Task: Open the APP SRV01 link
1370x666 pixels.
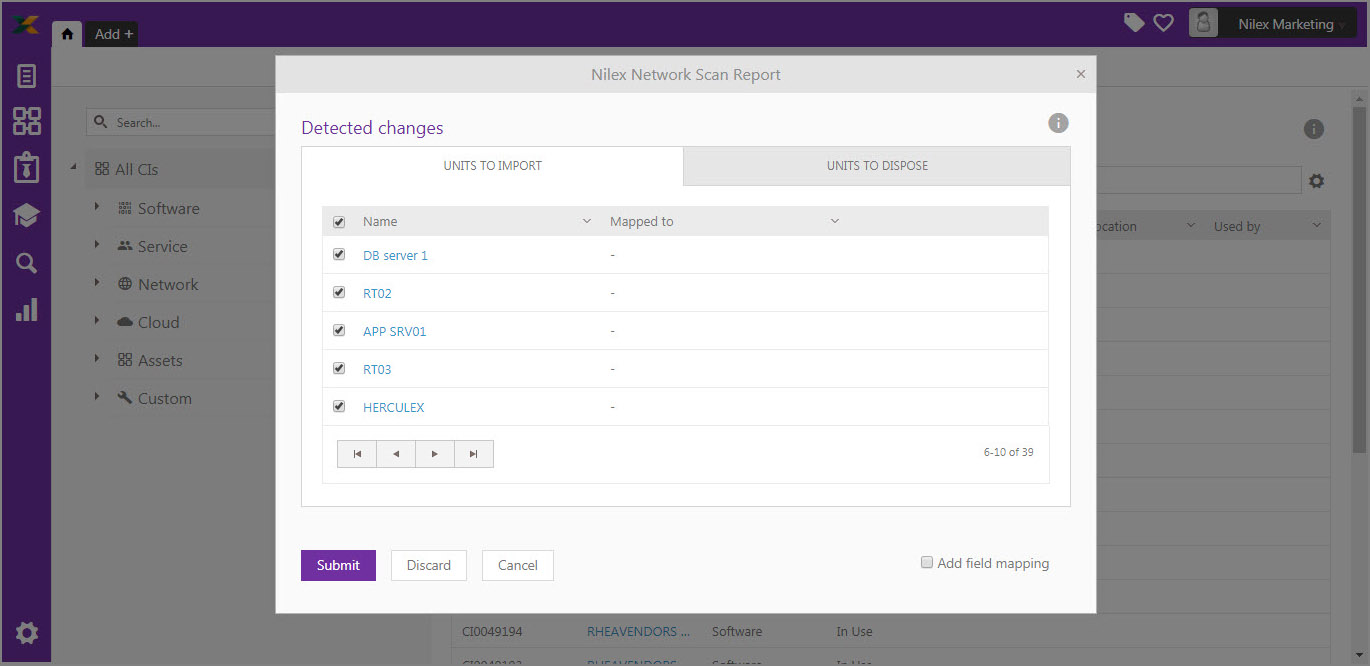Action: point(394,331)
